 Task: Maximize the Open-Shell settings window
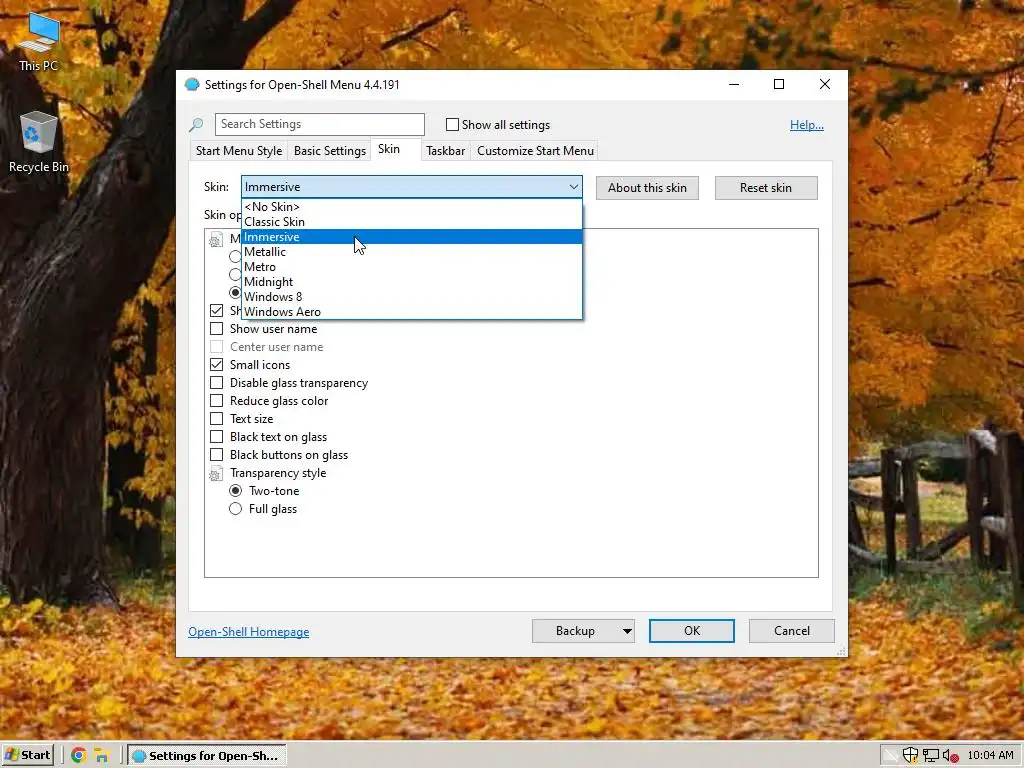pos(779,84)
